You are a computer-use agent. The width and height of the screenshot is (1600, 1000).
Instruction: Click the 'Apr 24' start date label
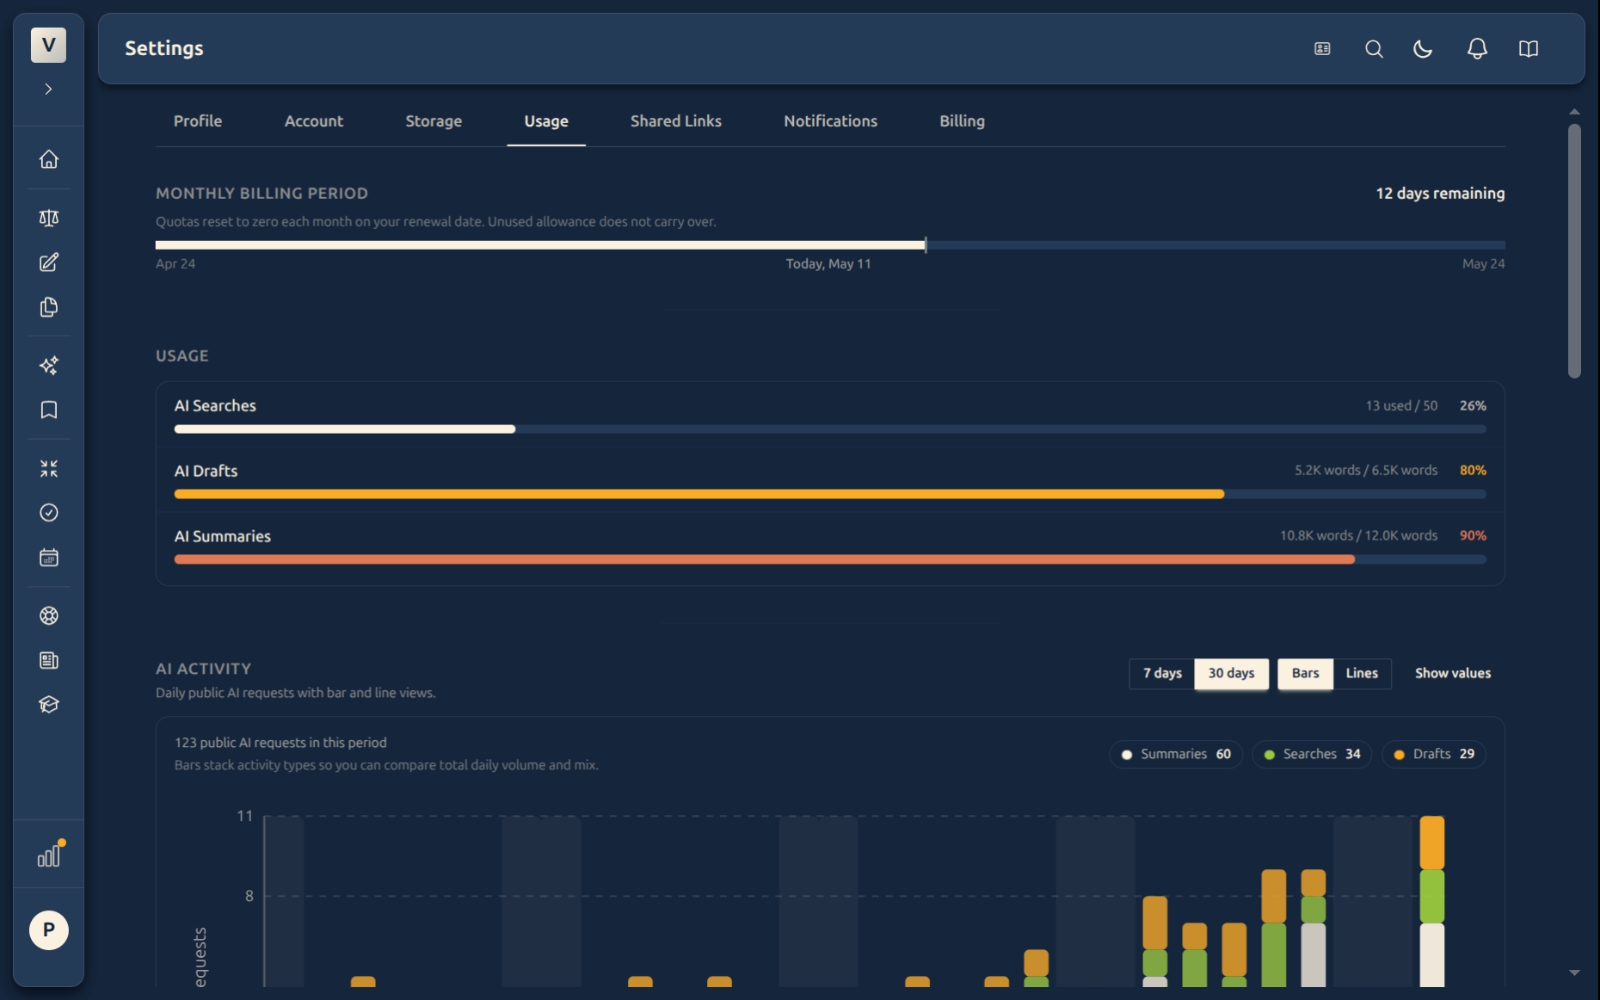175,264
